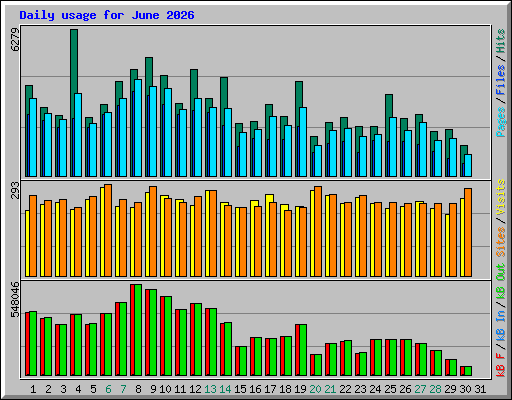Select the "kB Out" legend label
The height and width of the screenshot is (400, 512).
click(x=501, y=282)
